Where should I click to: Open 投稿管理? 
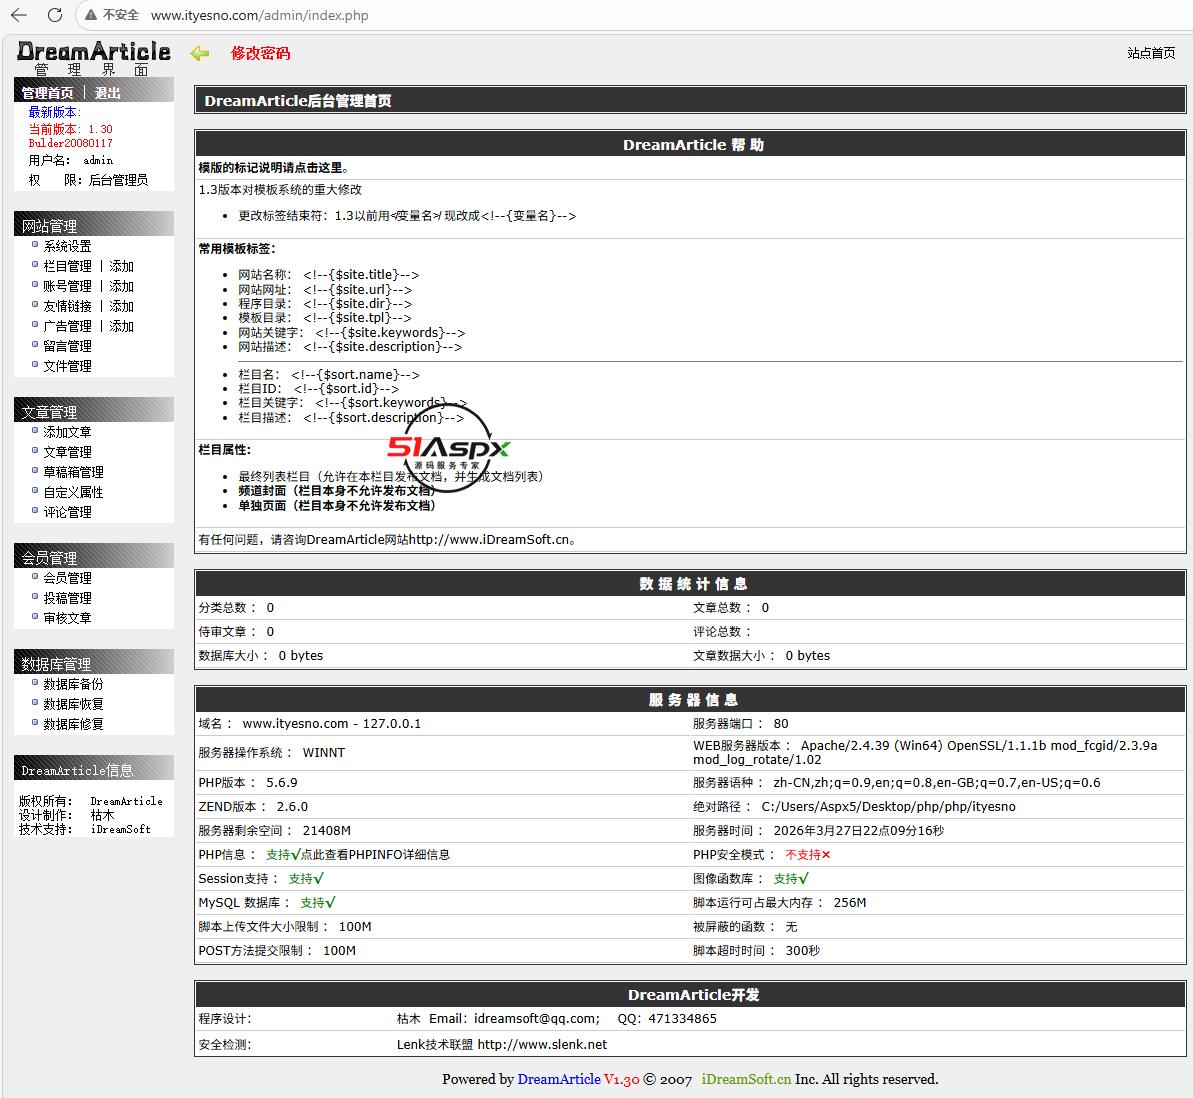[67, 598]
